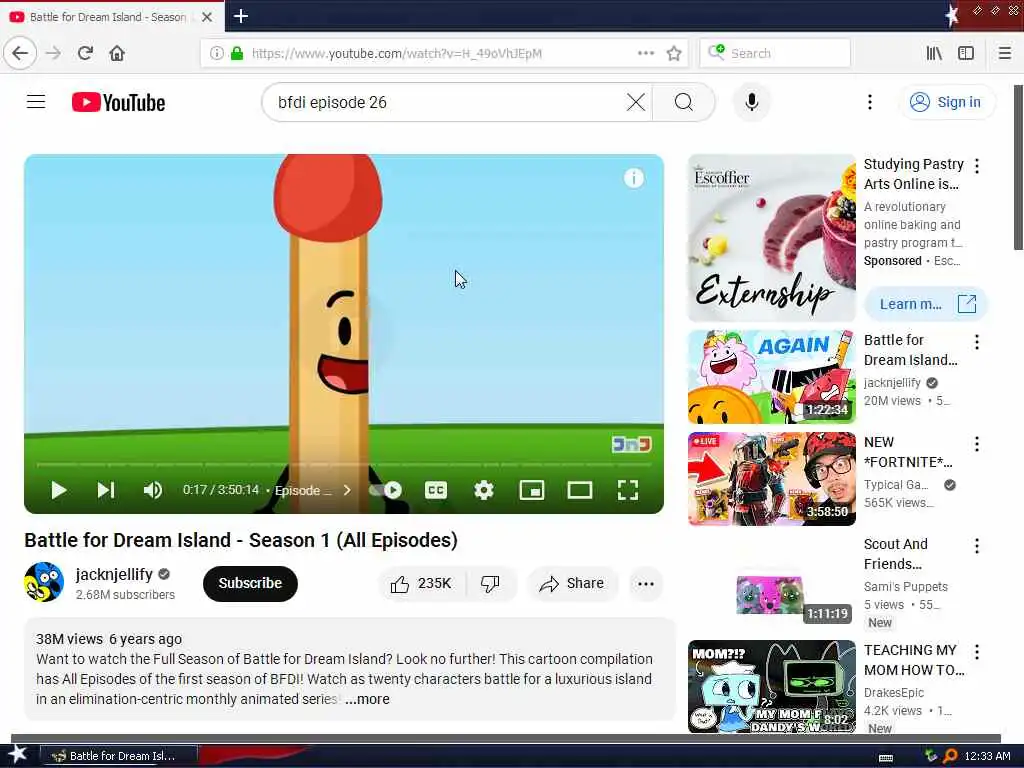Seek on the video progress bar
The image size is (1024, 768).
pyautogui.click(x=344, y=464)
